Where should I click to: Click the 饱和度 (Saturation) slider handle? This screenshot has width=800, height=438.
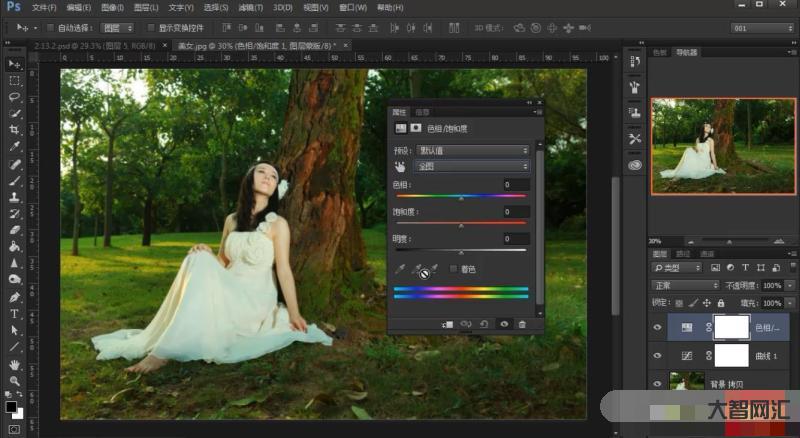click(x=461, y=226)
